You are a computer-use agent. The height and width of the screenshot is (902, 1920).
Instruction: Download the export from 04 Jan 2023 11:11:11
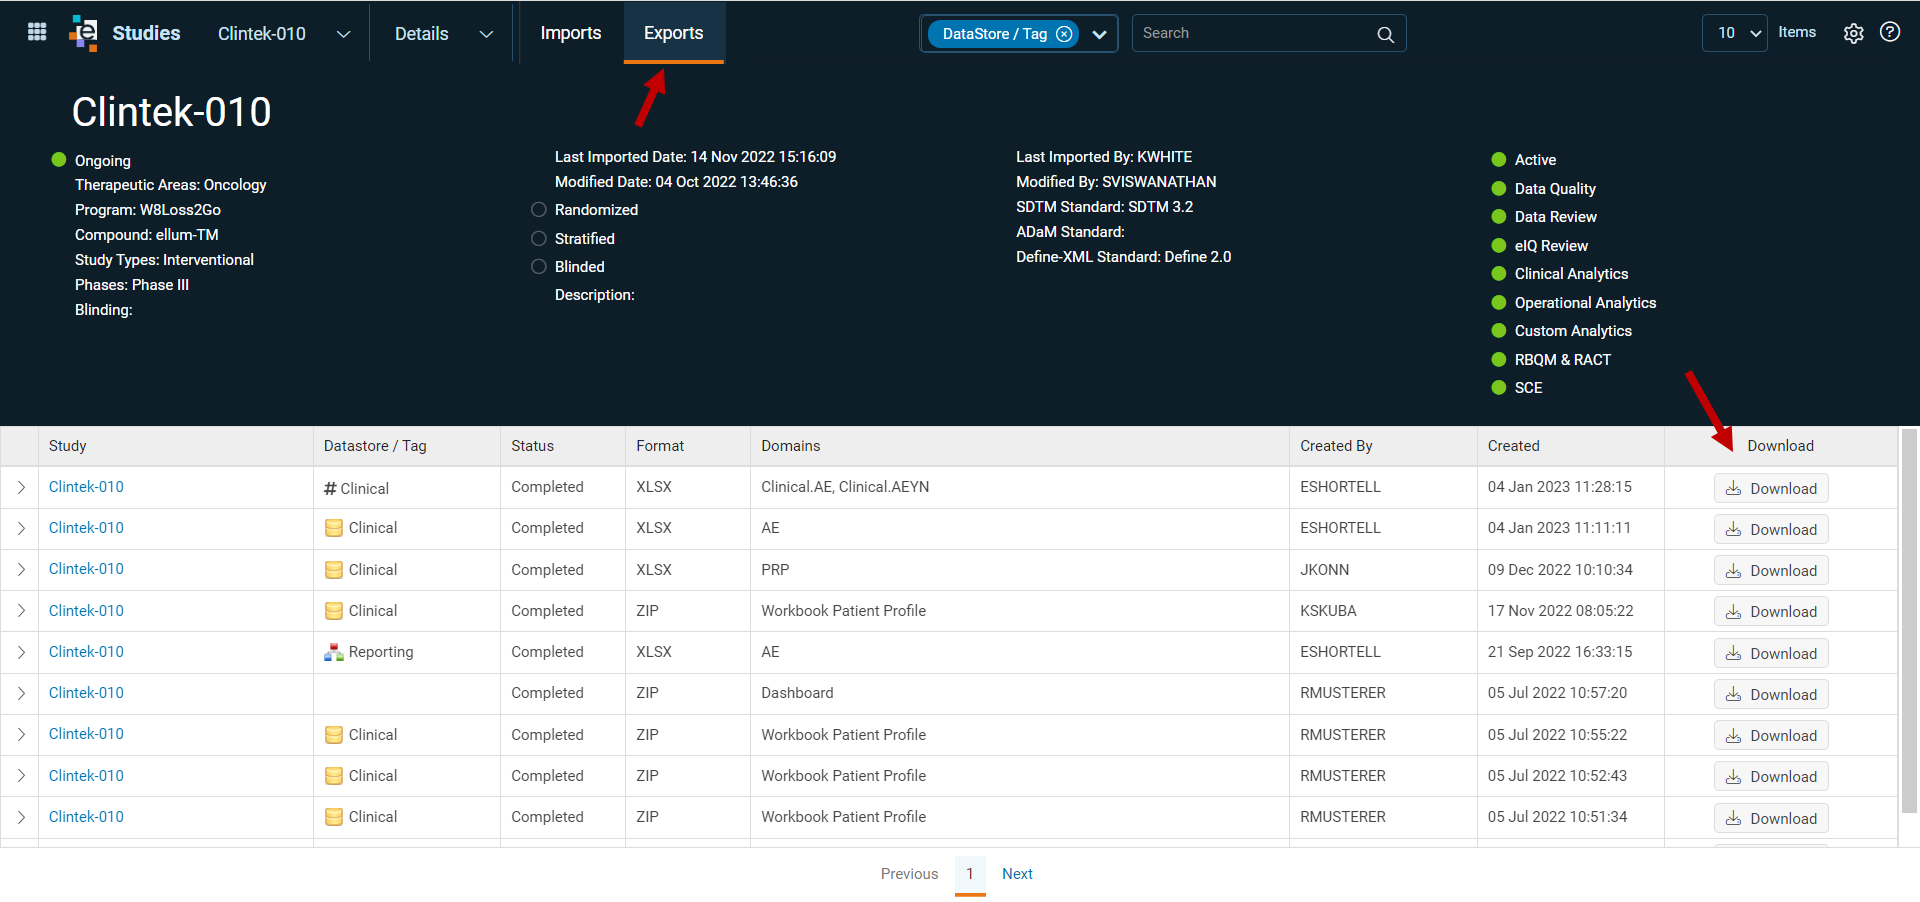click(x=1771, y=529)
